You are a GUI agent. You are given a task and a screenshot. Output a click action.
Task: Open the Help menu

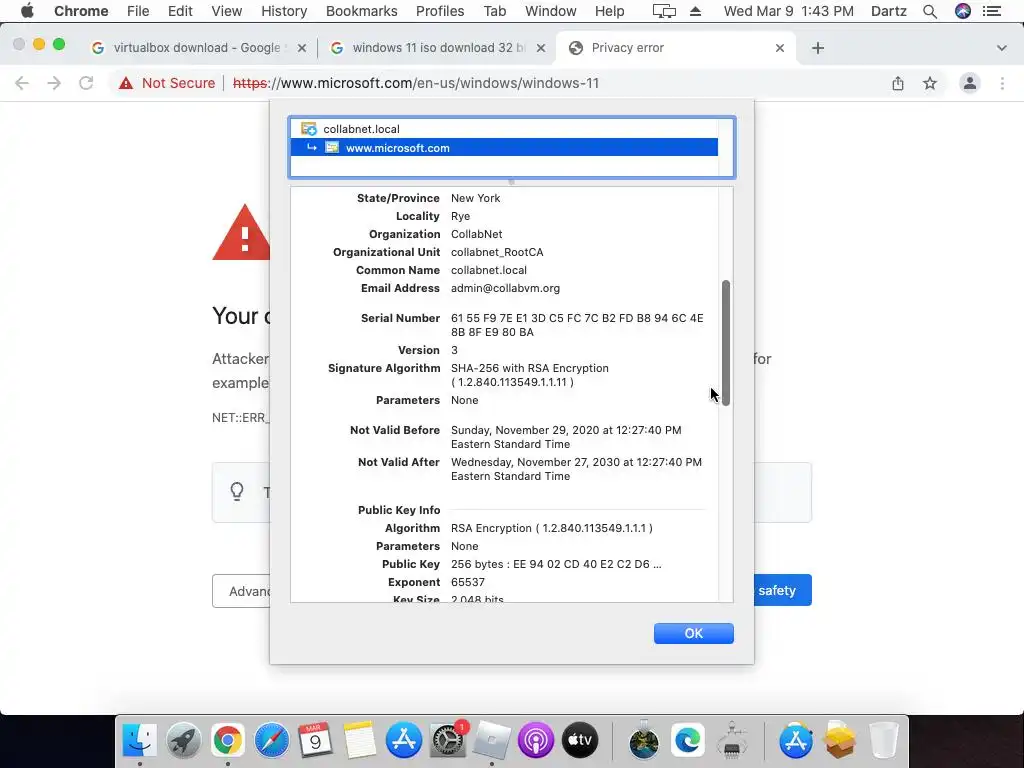coord(609,11)
